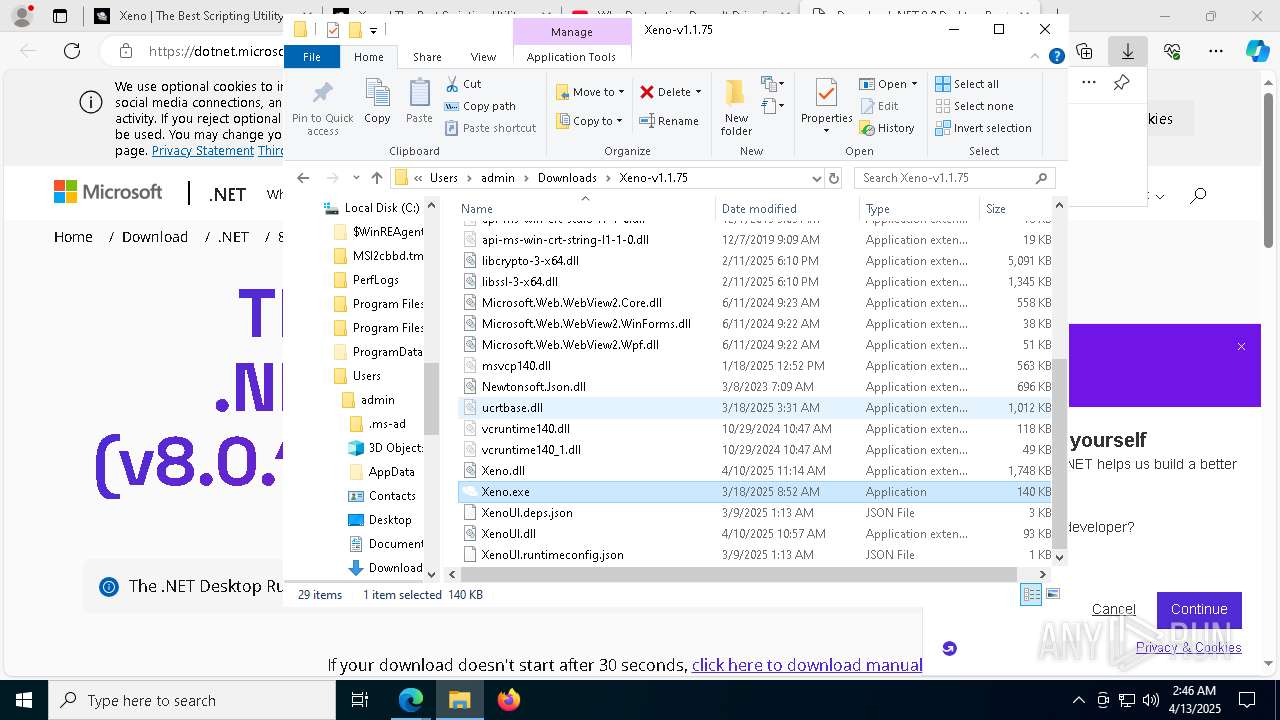This screenshot has width=1280, height=720.
Task: Click Paste shortcut in the ribbon
Action: [x=490, y=128]
